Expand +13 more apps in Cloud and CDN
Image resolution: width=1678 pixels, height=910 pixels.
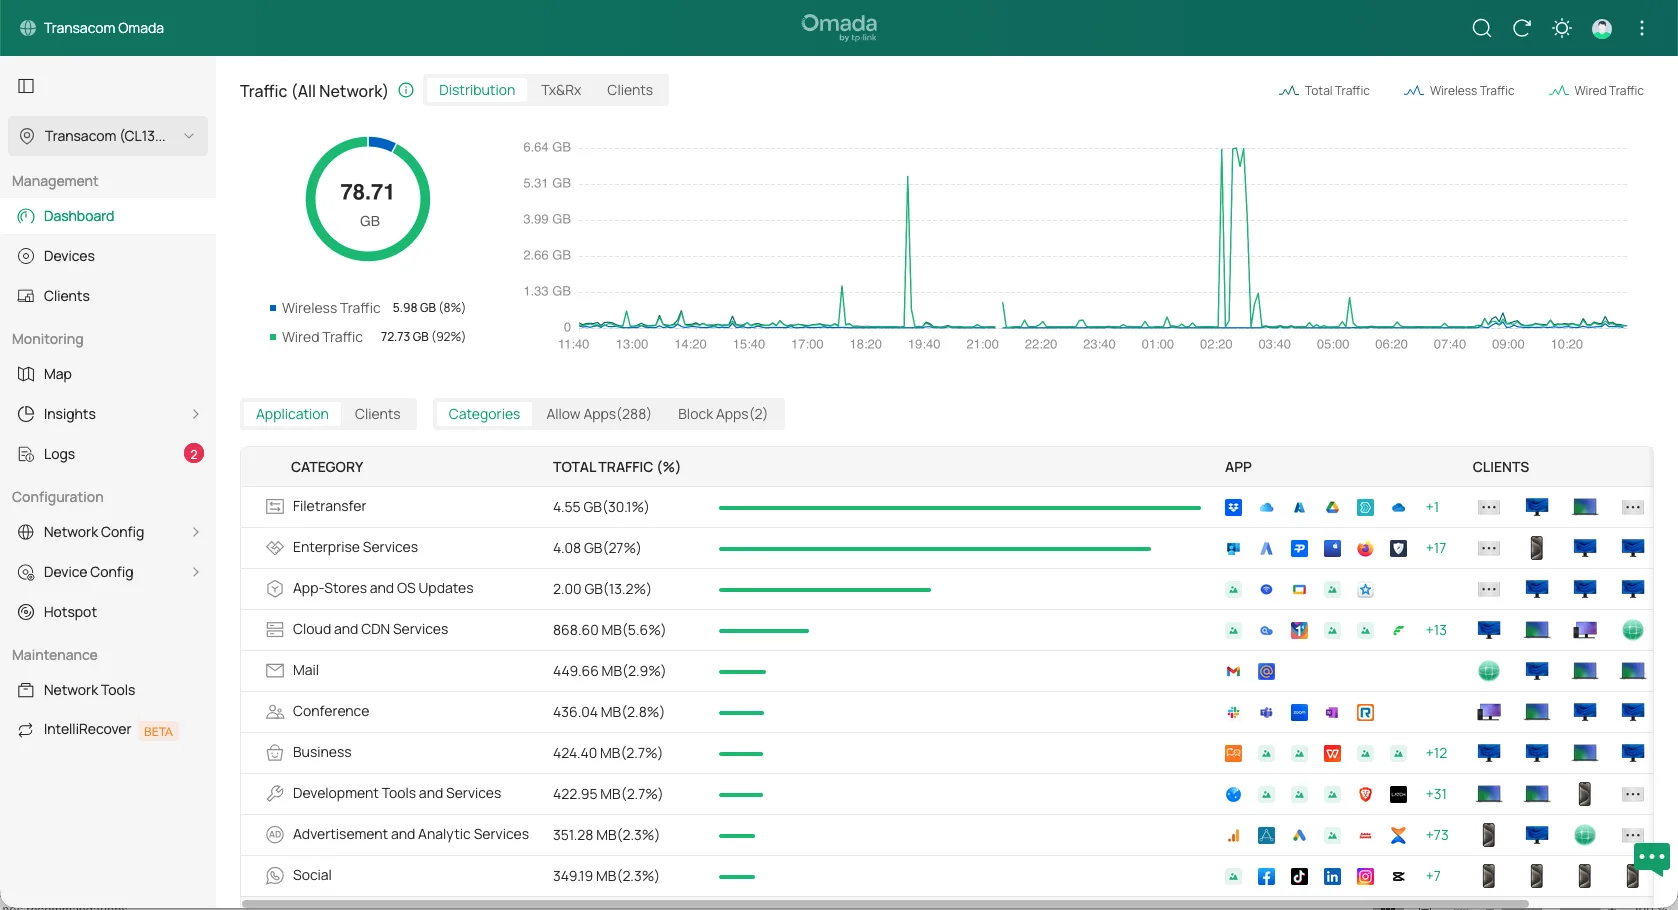[1436, 631]
